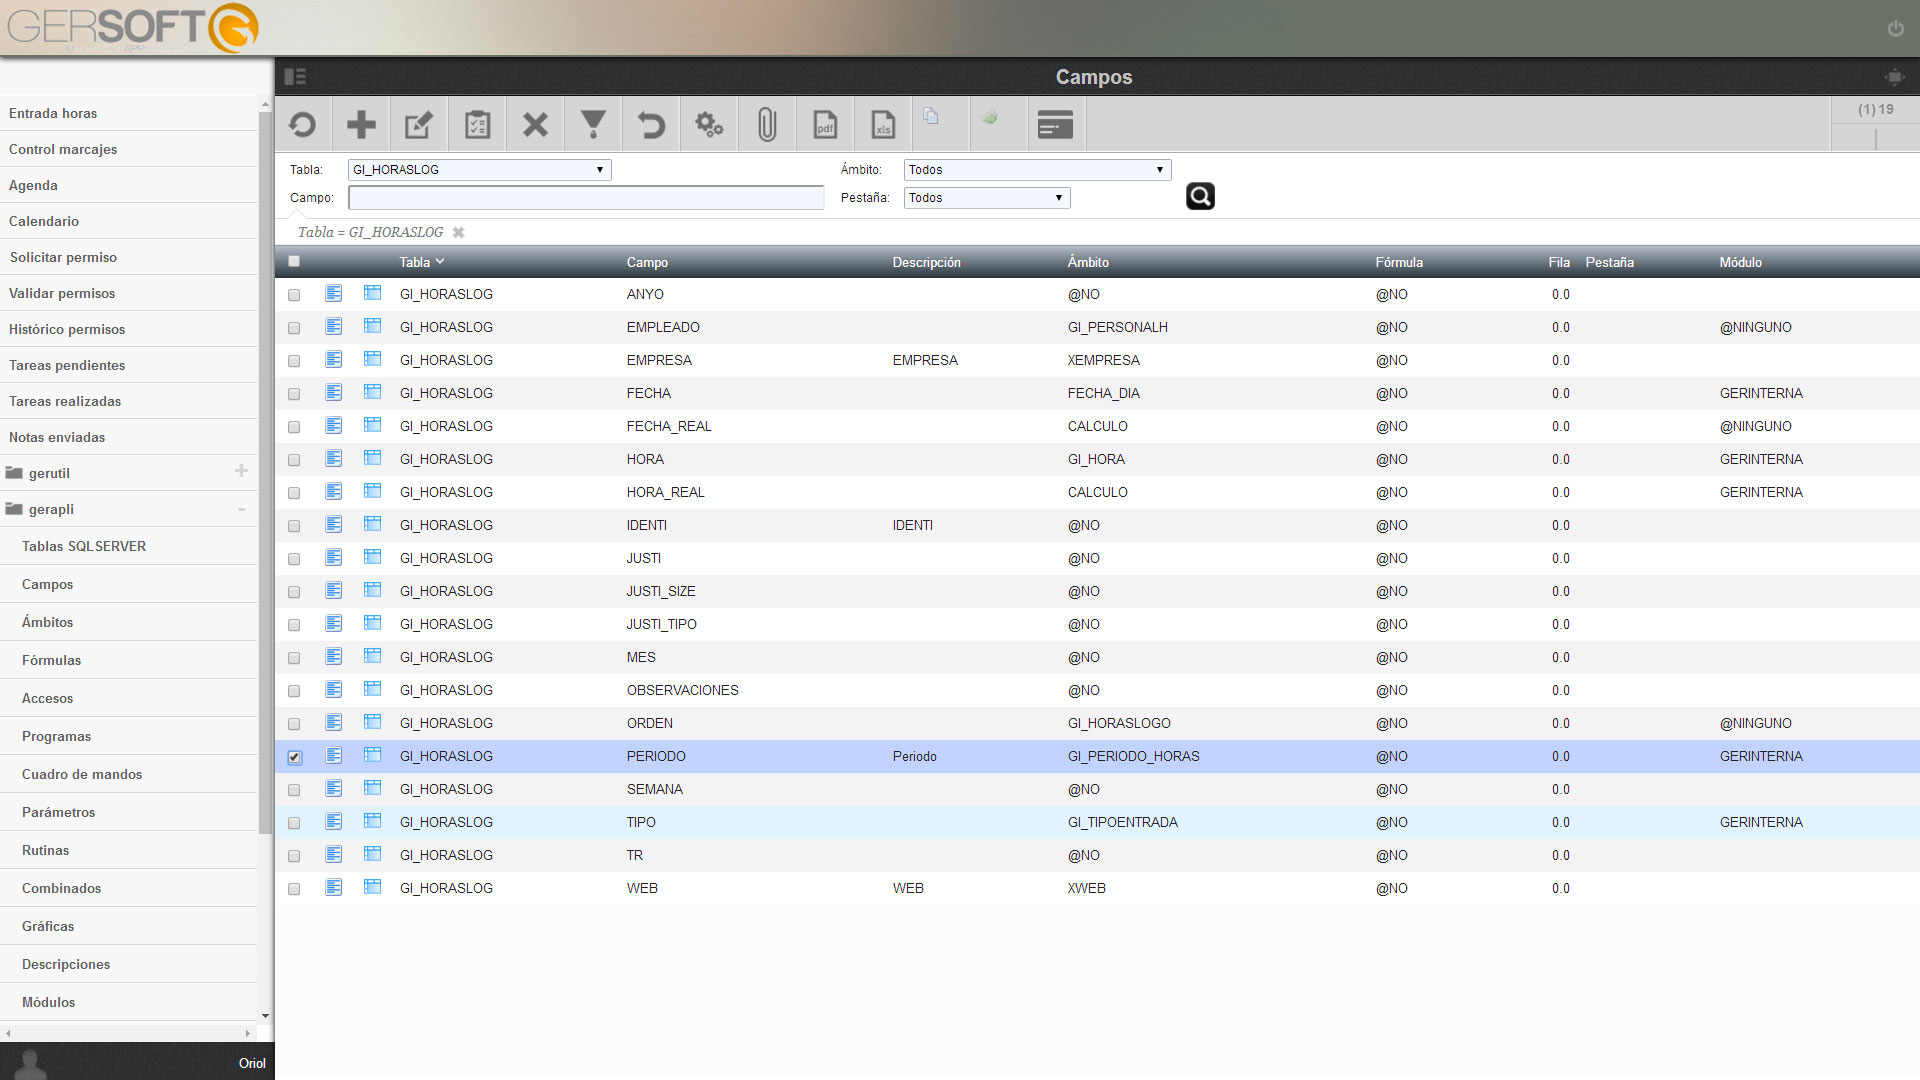Add a new record with the plus icon
Screen dimensions: 1920x1080
(361, 125)
